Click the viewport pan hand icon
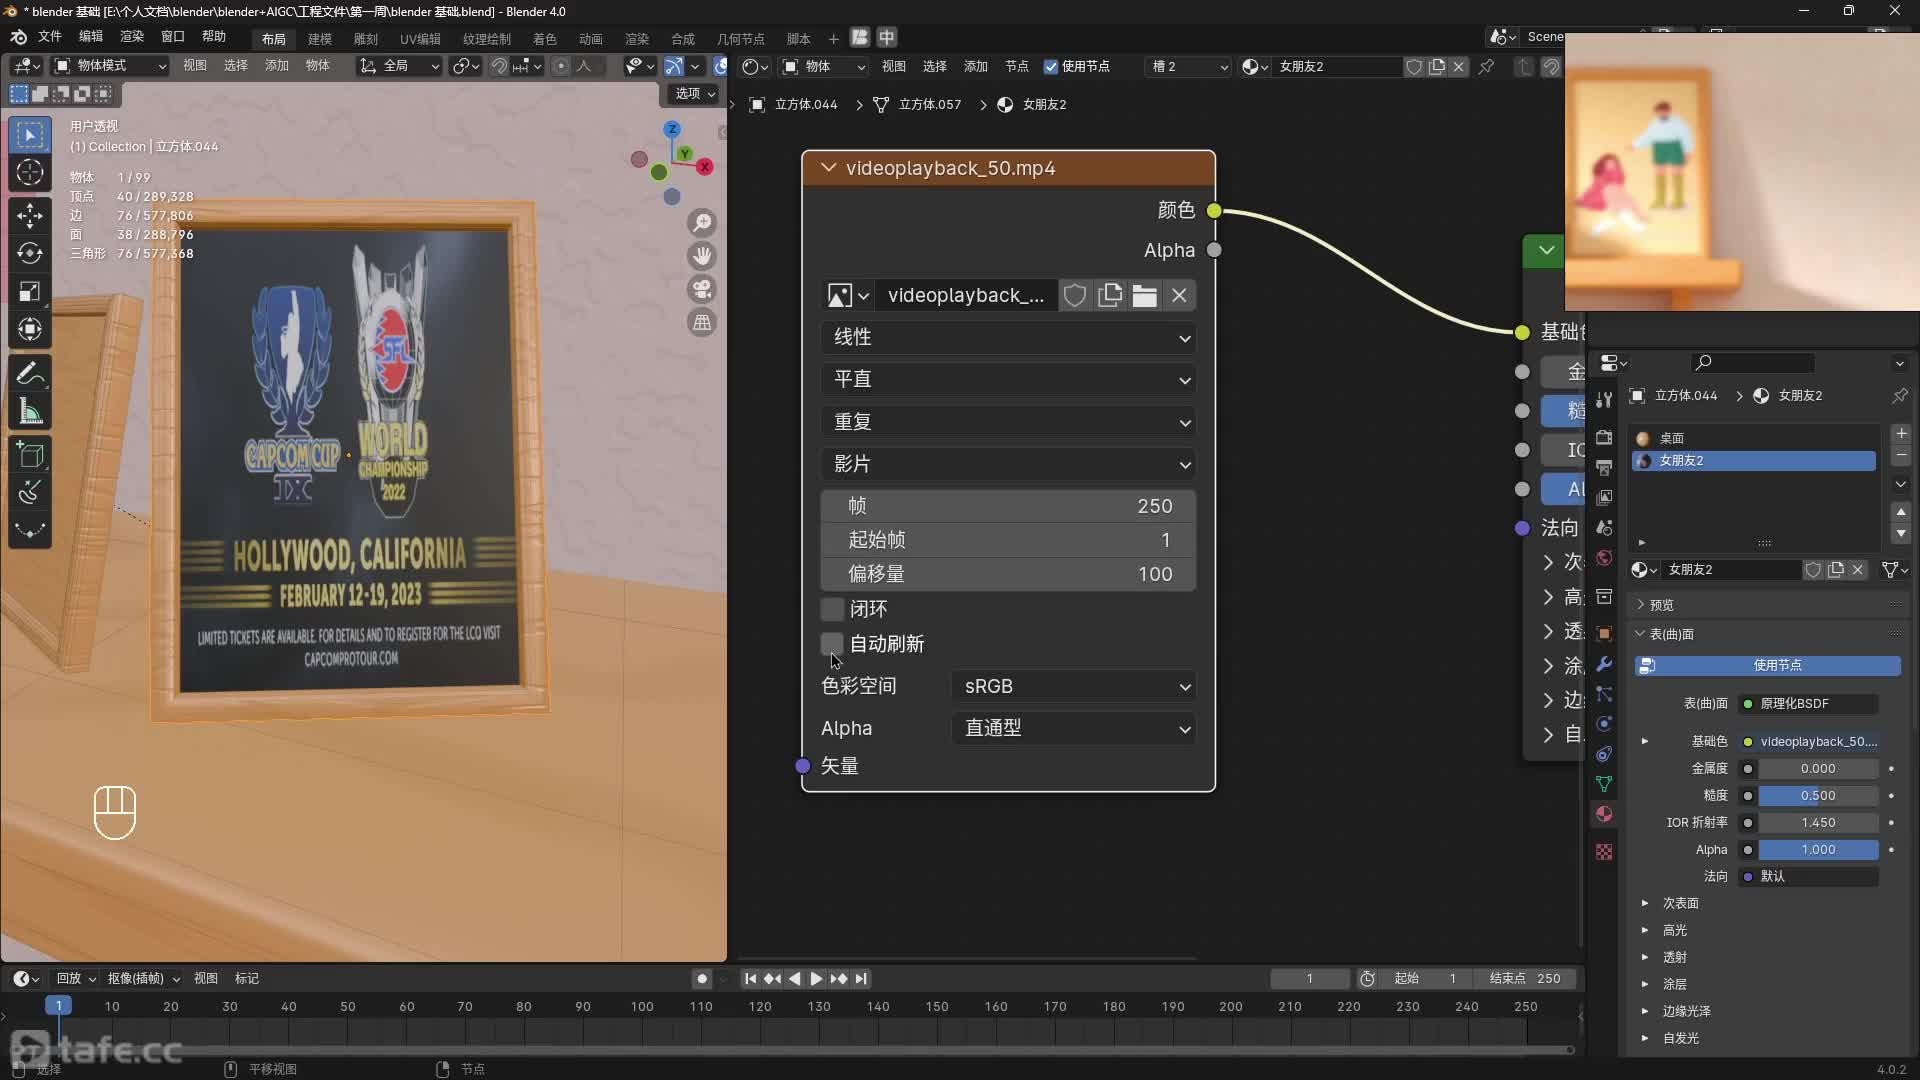The width and height of the screenshot is (1920, 1080). (702, 256)
